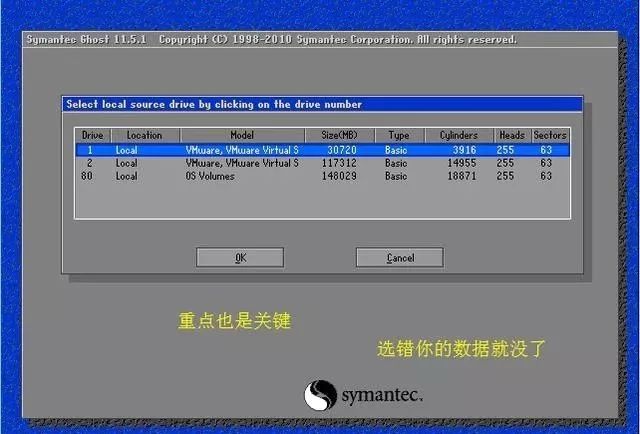
Task: Click the Sectors column header
Action: click(550, 135)
